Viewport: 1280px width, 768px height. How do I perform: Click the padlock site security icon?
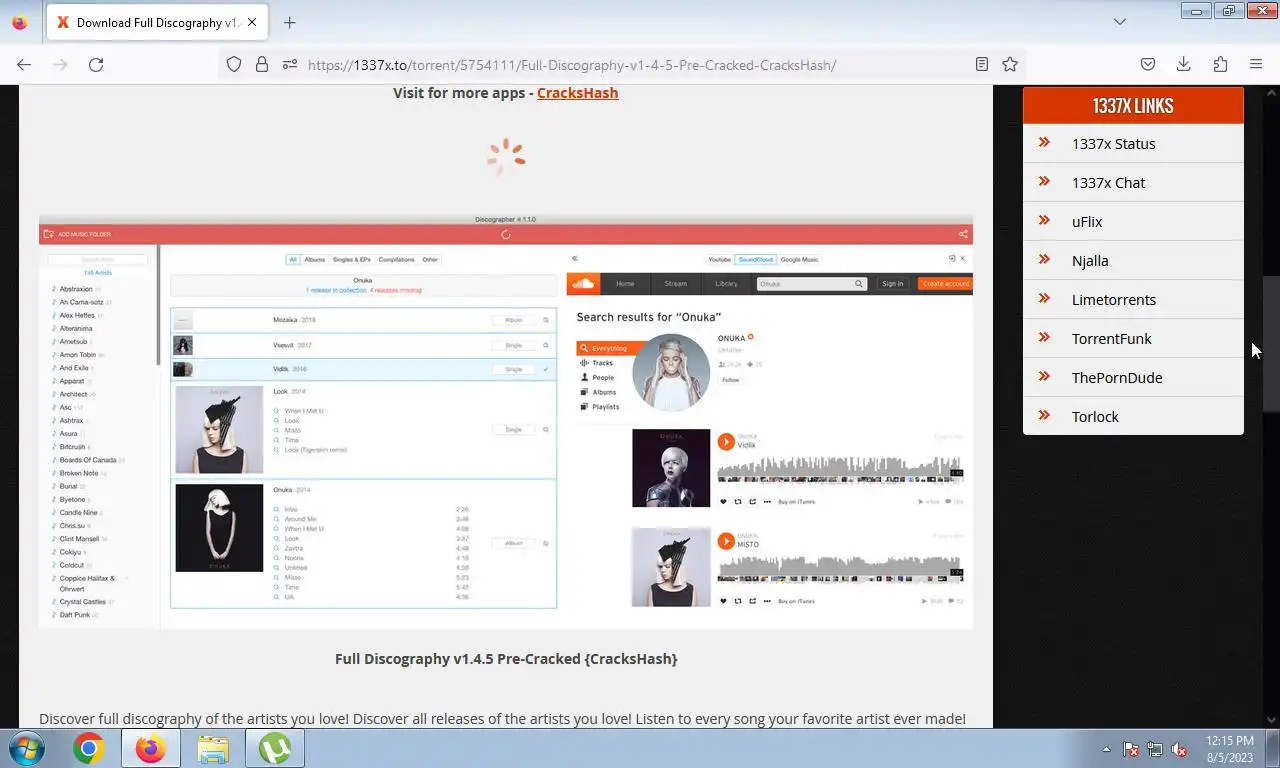click(x=262, y=64)
